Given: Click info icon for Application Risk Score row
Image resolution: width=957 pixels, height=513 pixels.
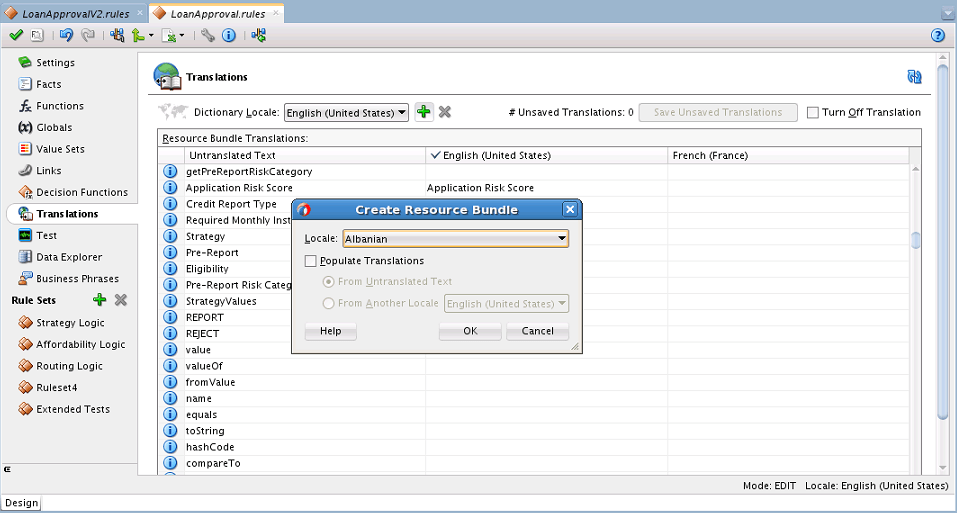Looking at the screenshot, I should (170, 187).
